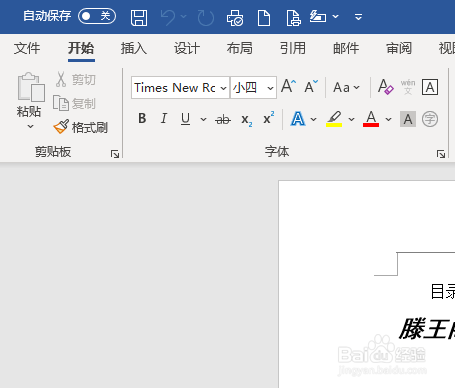This screenshot has height=388, width=455.
Task: Toggle Subscript formatting
Action: (x=246, y=120)
